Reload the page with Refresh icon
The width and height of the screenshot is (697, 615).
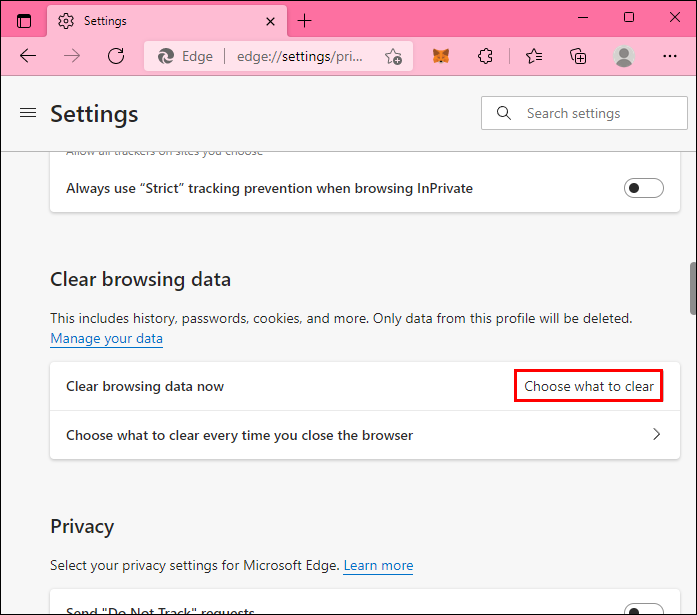(116, 56)
